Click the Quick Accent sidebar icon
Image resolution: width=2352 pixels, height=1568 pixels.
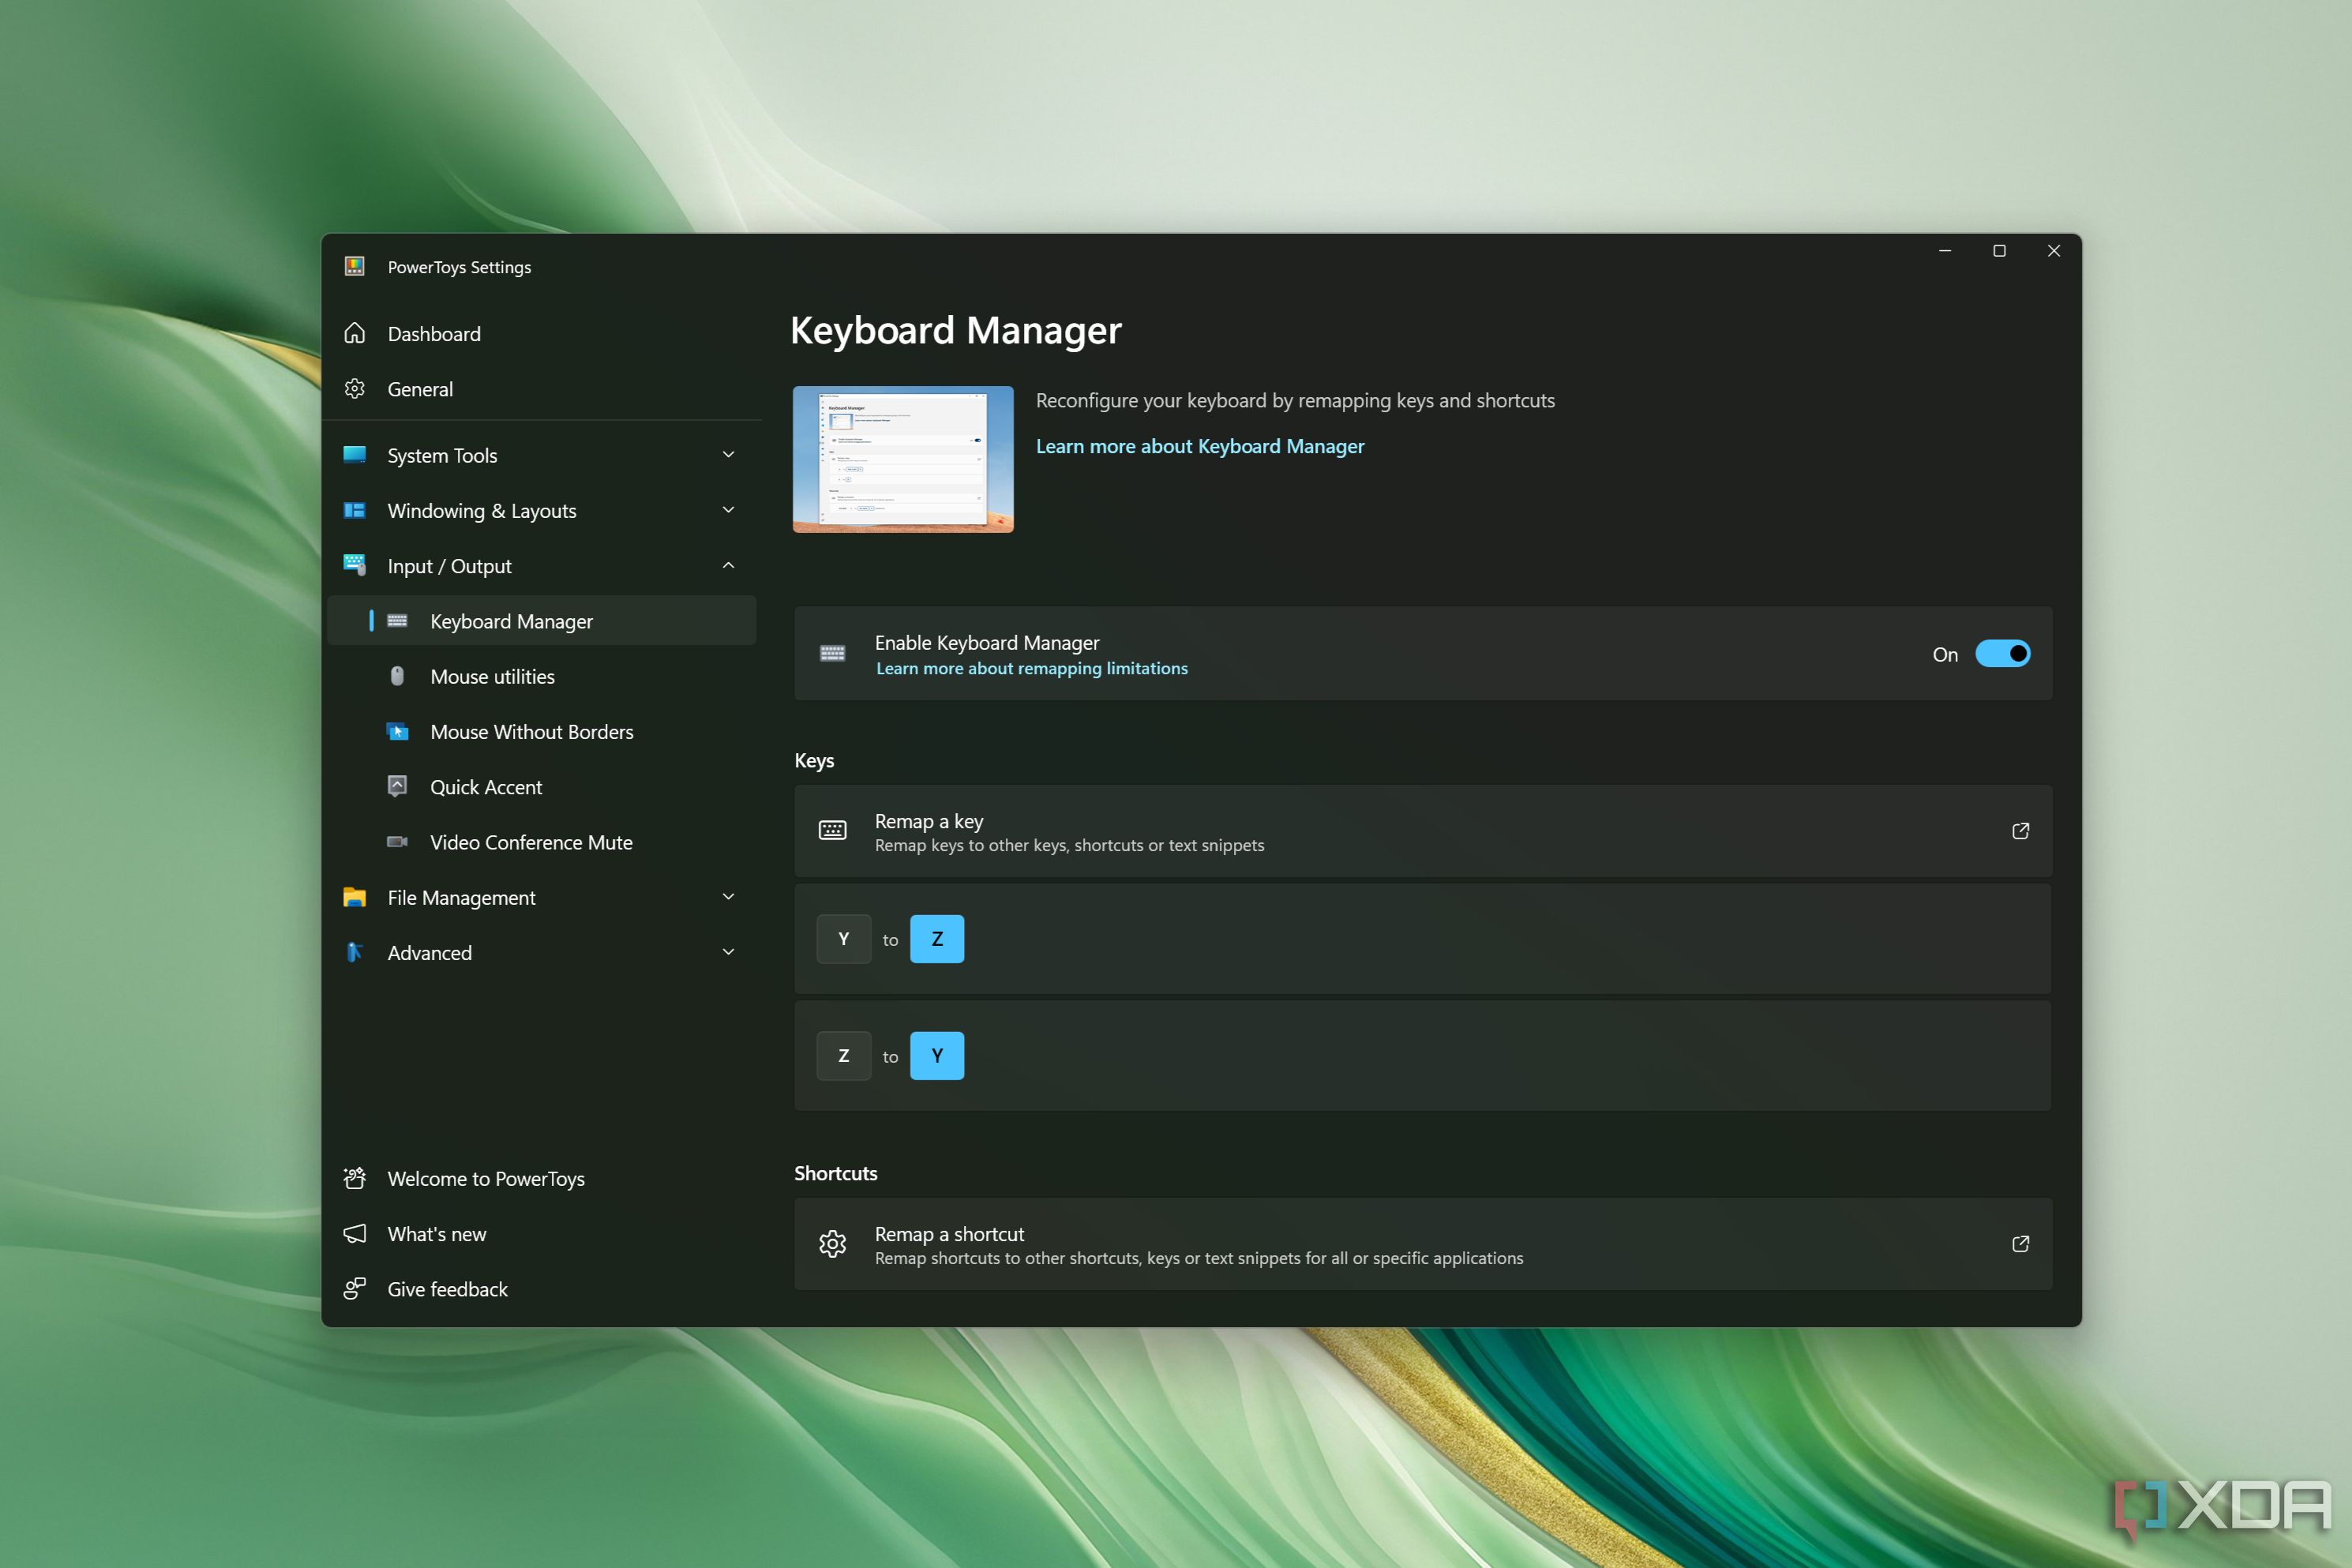pyautogui.click(x=399, y=786)
